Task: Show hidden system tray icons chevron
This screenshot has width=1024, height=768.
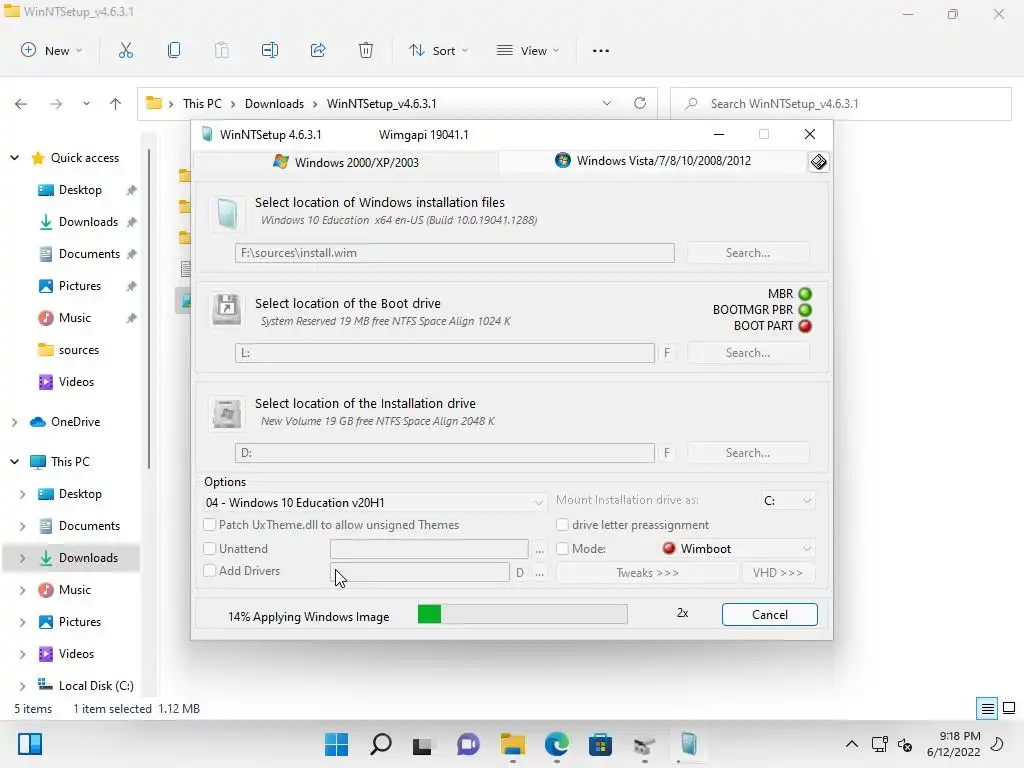Action: click(x=852, y=744)
